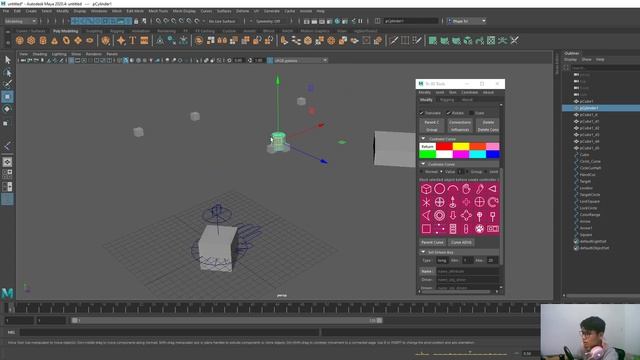Click the double-ring controller shape icon
Viewport: 640px width, 360px height.
(440, 216)
